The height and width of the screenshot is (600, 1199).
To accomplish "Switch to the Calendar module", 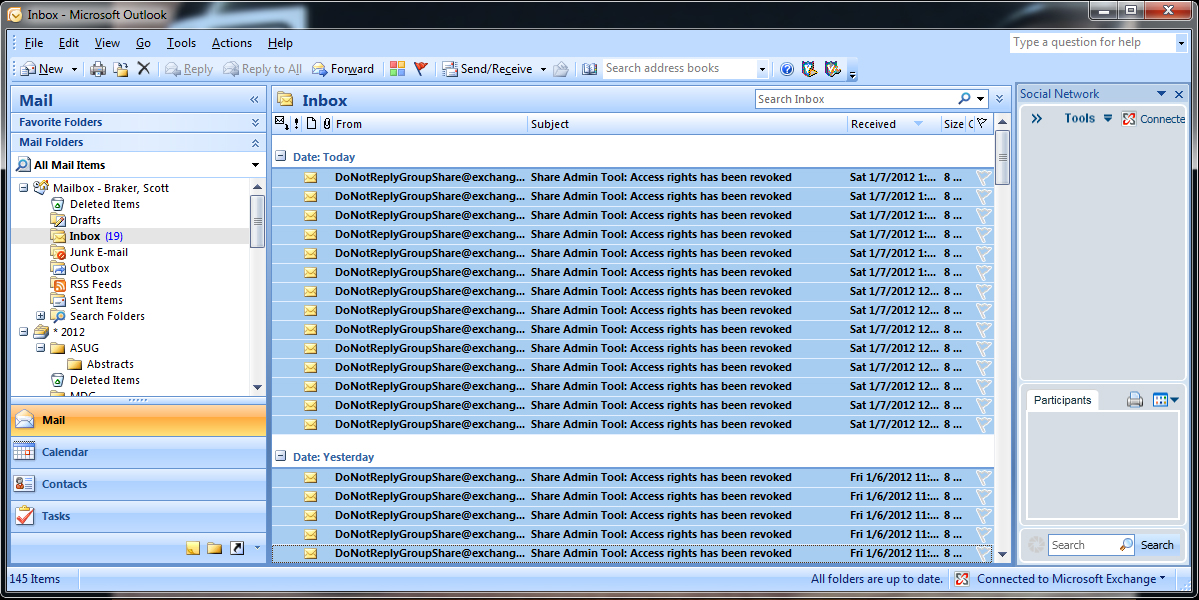I will [x=138, y=452].
